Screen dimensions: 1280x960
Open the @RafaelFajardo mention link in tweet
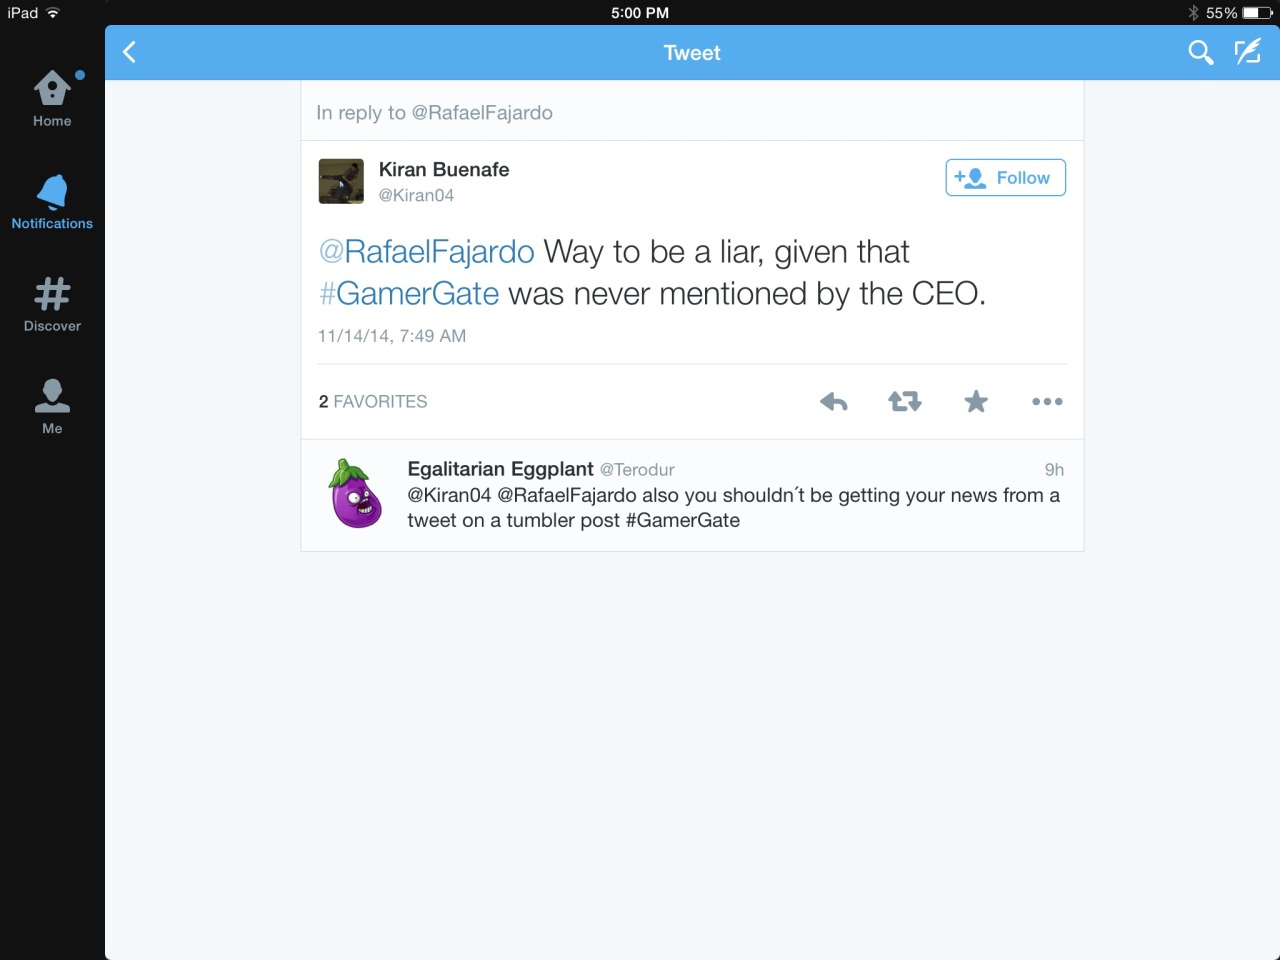pos(427,252)
